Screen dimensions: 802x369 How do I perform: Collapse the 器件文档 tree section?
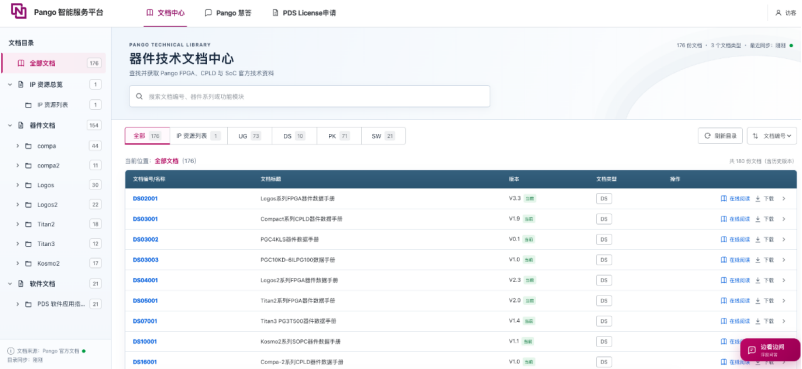[x=10, y=125]
